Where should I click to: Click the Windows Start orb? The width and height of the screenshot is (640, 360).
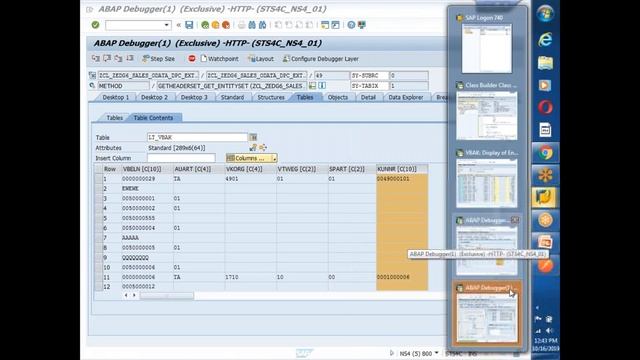point(545,13)
